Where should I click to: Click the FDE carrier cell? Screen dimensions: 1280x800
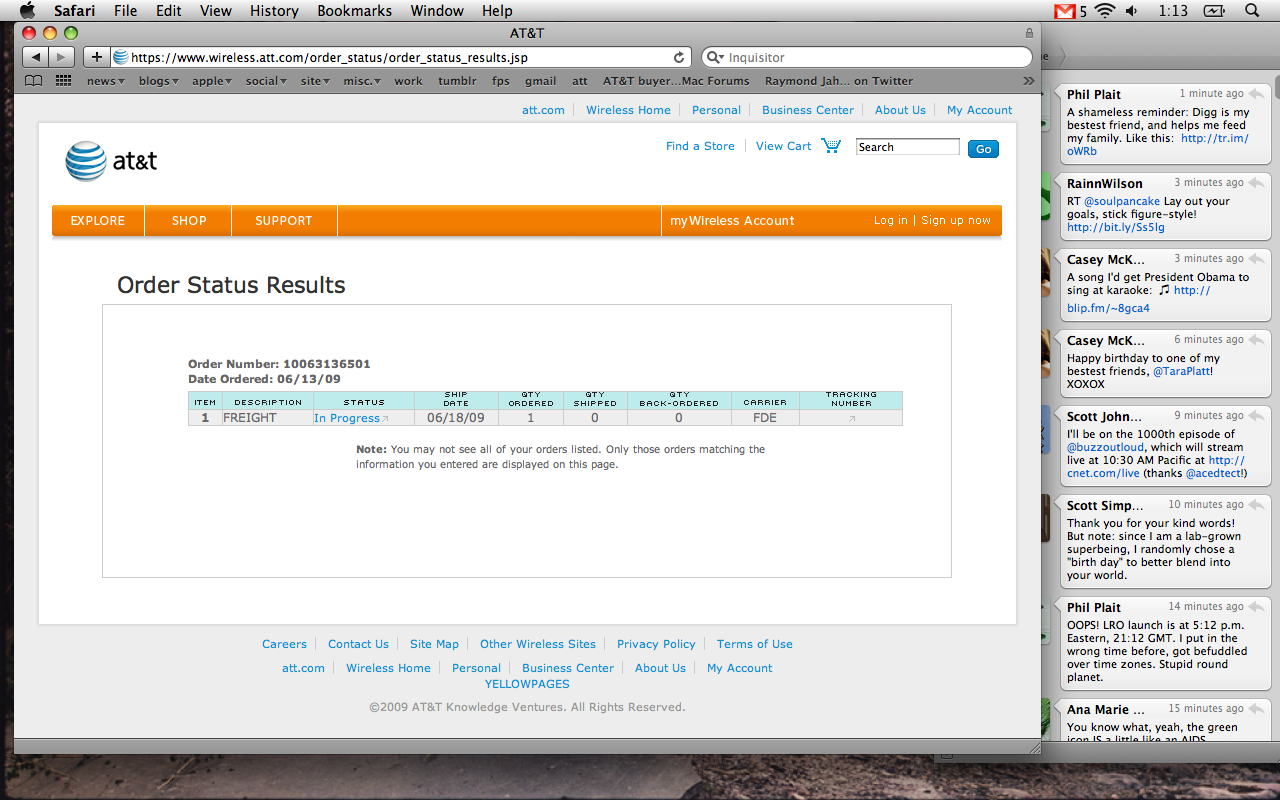[x=765, y=418]
